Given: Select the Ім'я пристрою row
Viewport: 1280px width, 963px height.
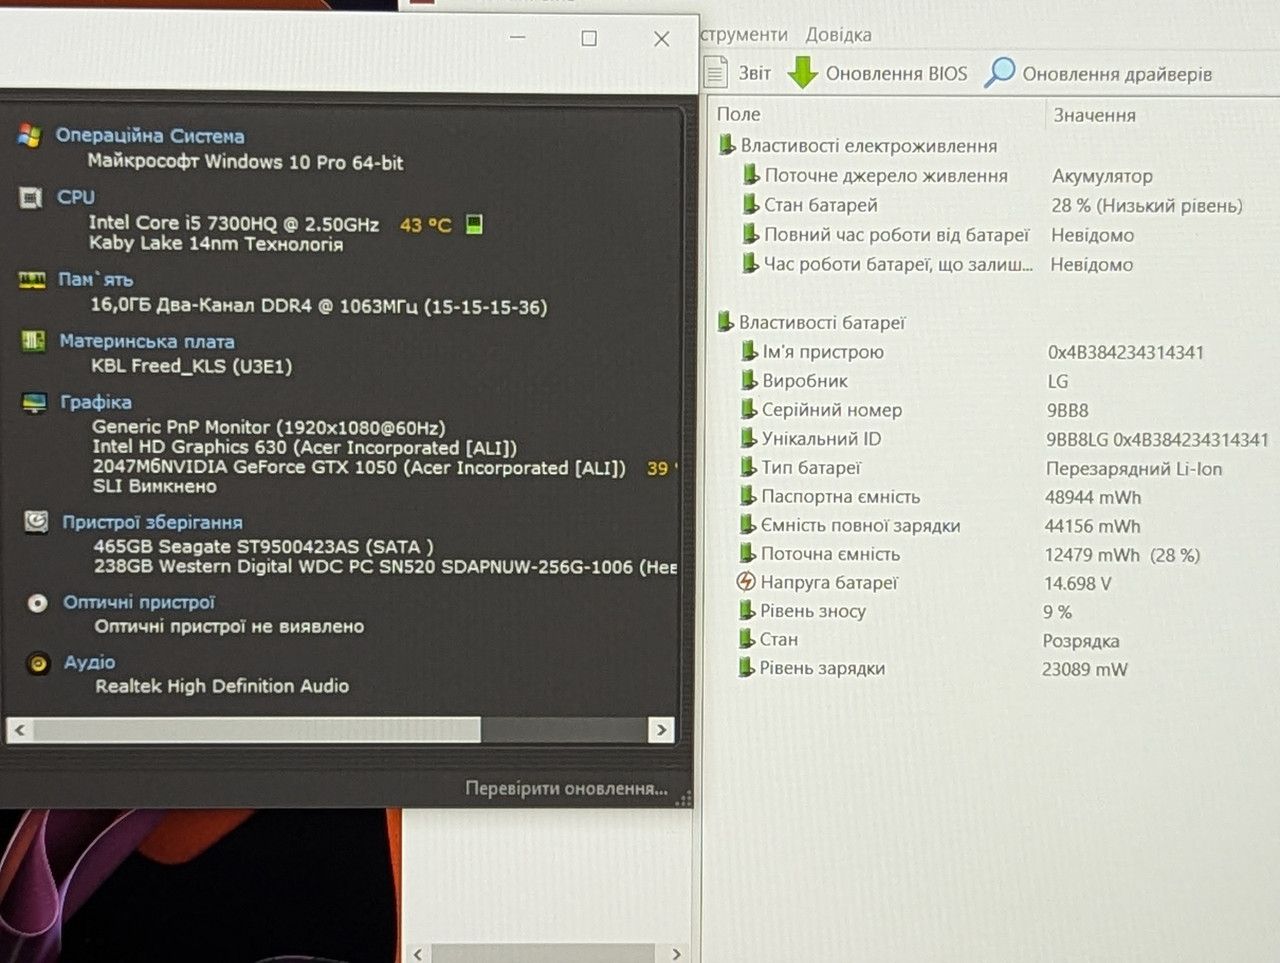Looking at the screenshot, I should (x=812, y=352).
